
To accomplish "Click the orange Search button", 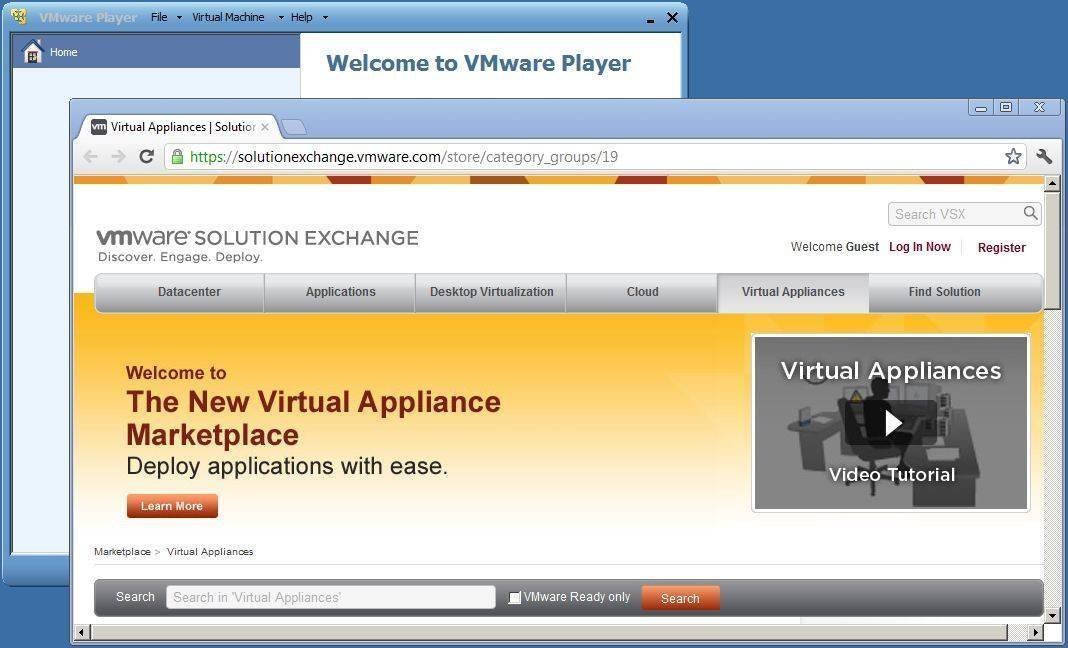I will [x=680, y=598].
